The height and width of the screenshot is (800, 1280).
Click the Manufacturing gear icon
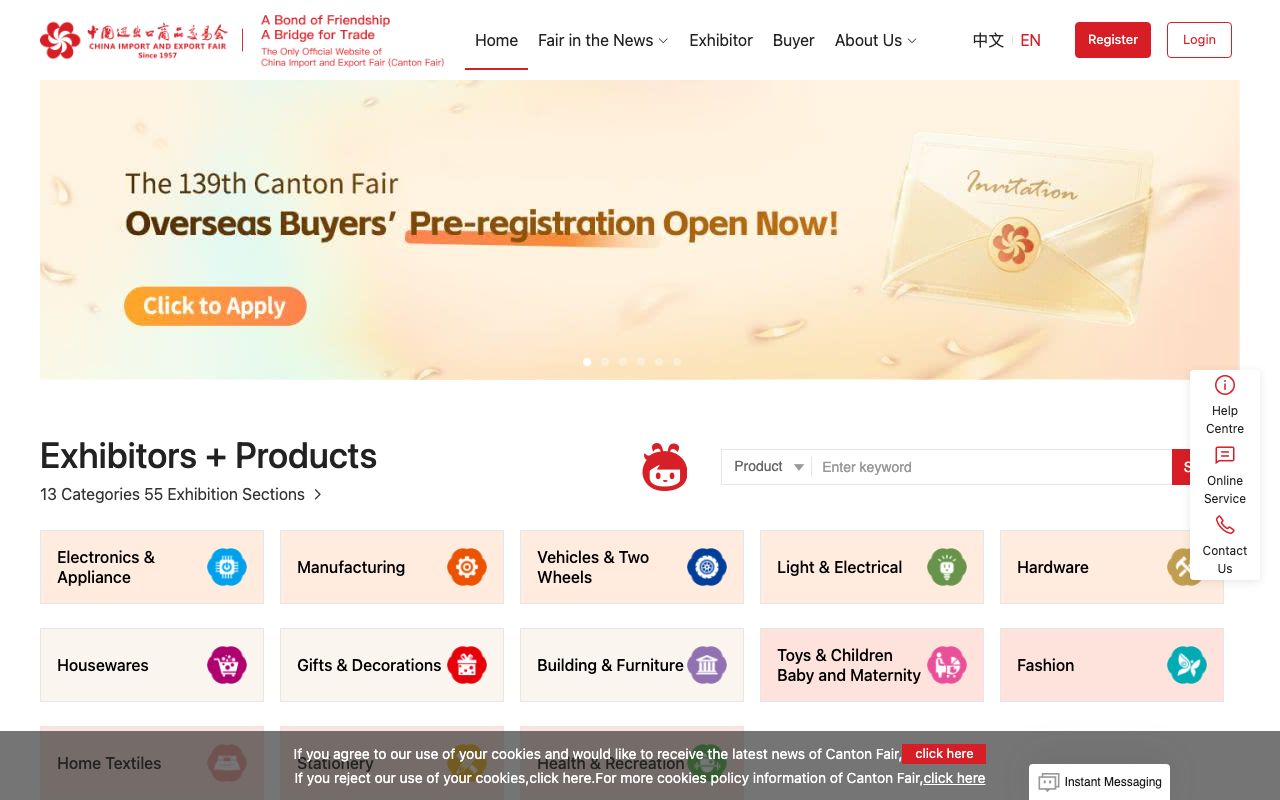pyautogui.click(x=467, y=567)
